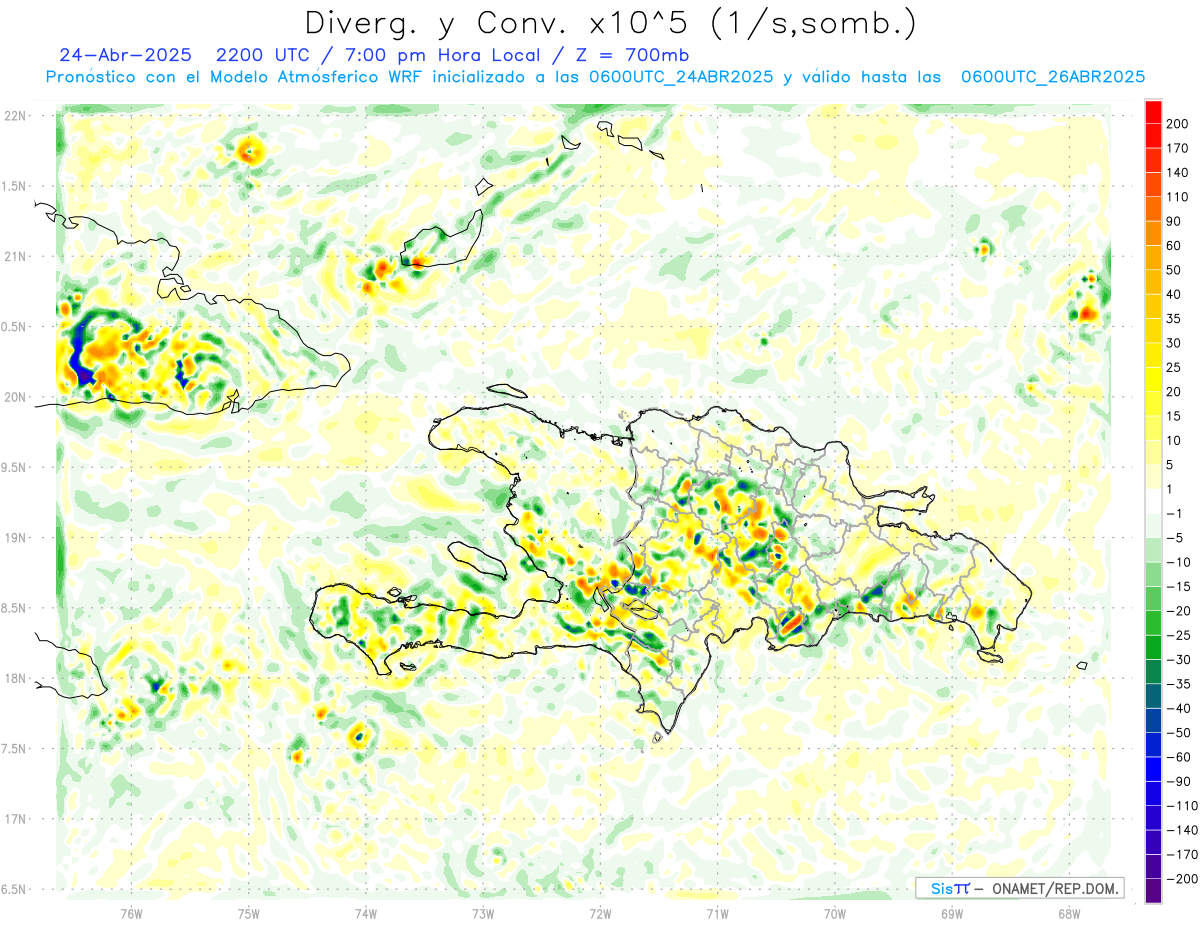Click the '70W' longitude label
Viewport: 1200px width, 927px height.
coord(835,913)
